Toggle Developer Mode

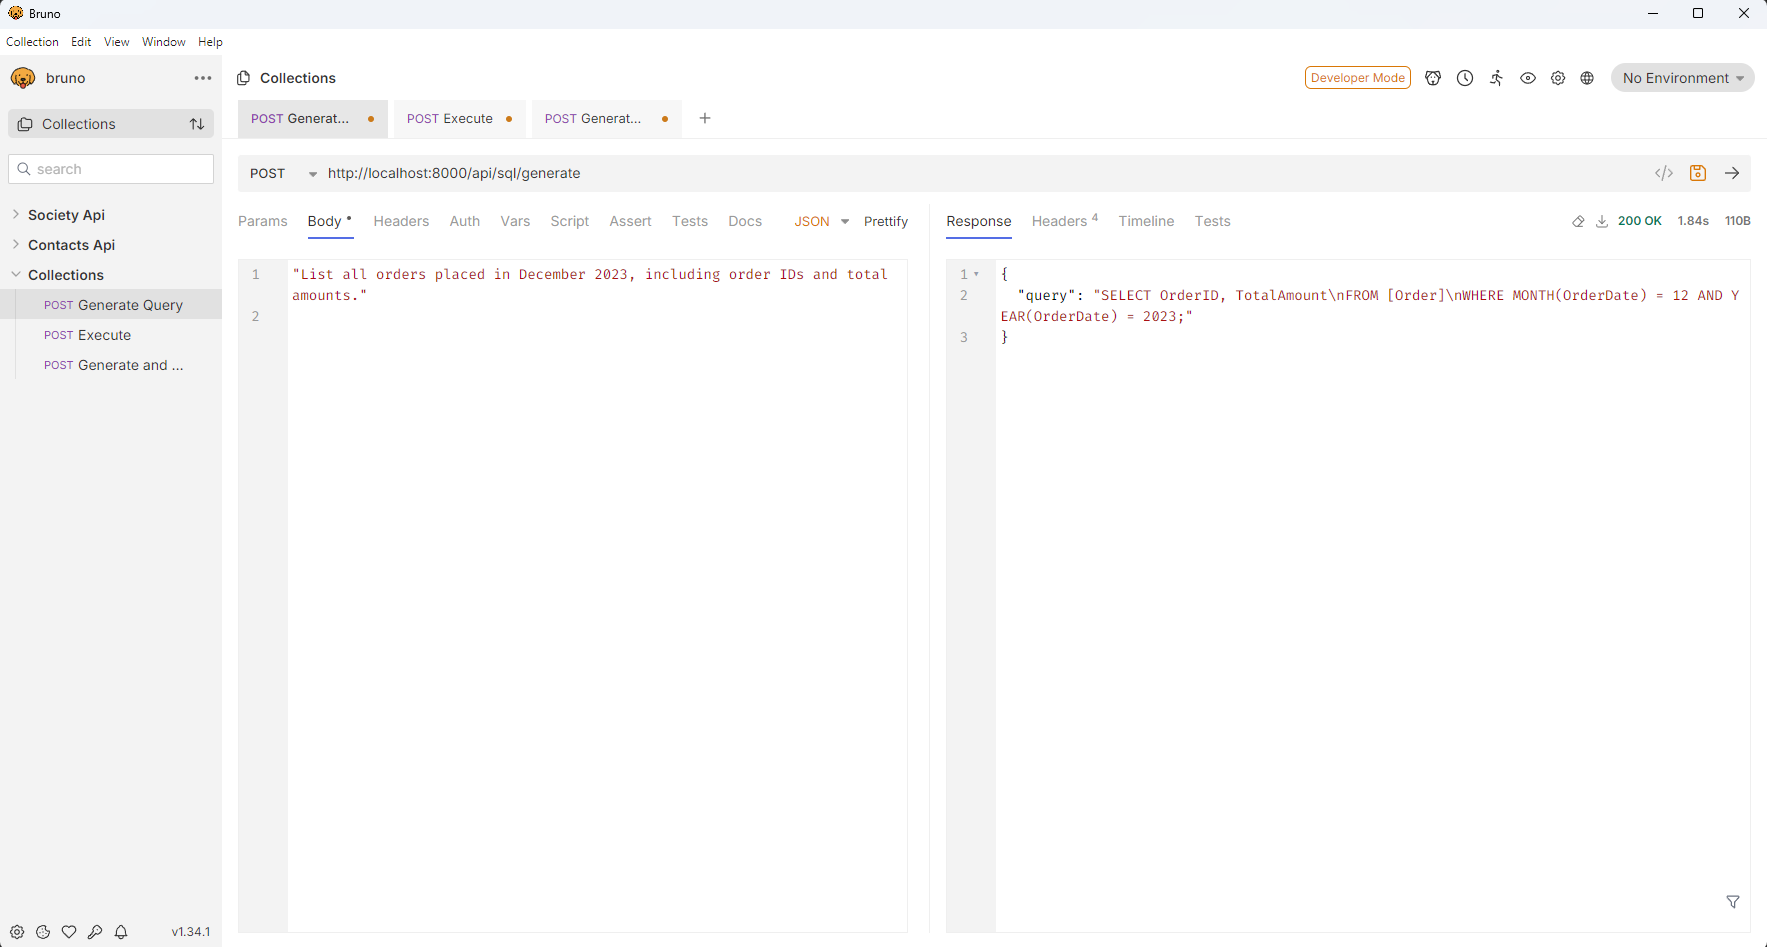(x=1357, y=77)
